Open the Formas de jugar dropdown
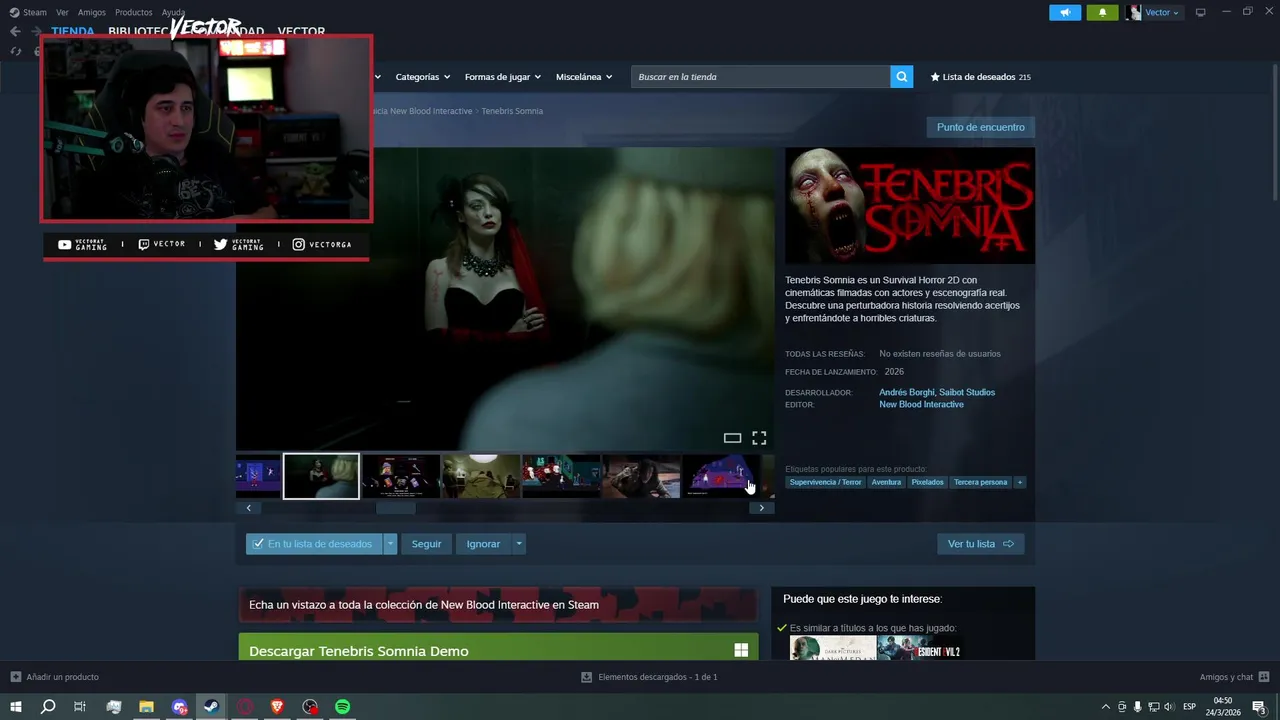Screen dimensions: 1280x720 (502, 77)
